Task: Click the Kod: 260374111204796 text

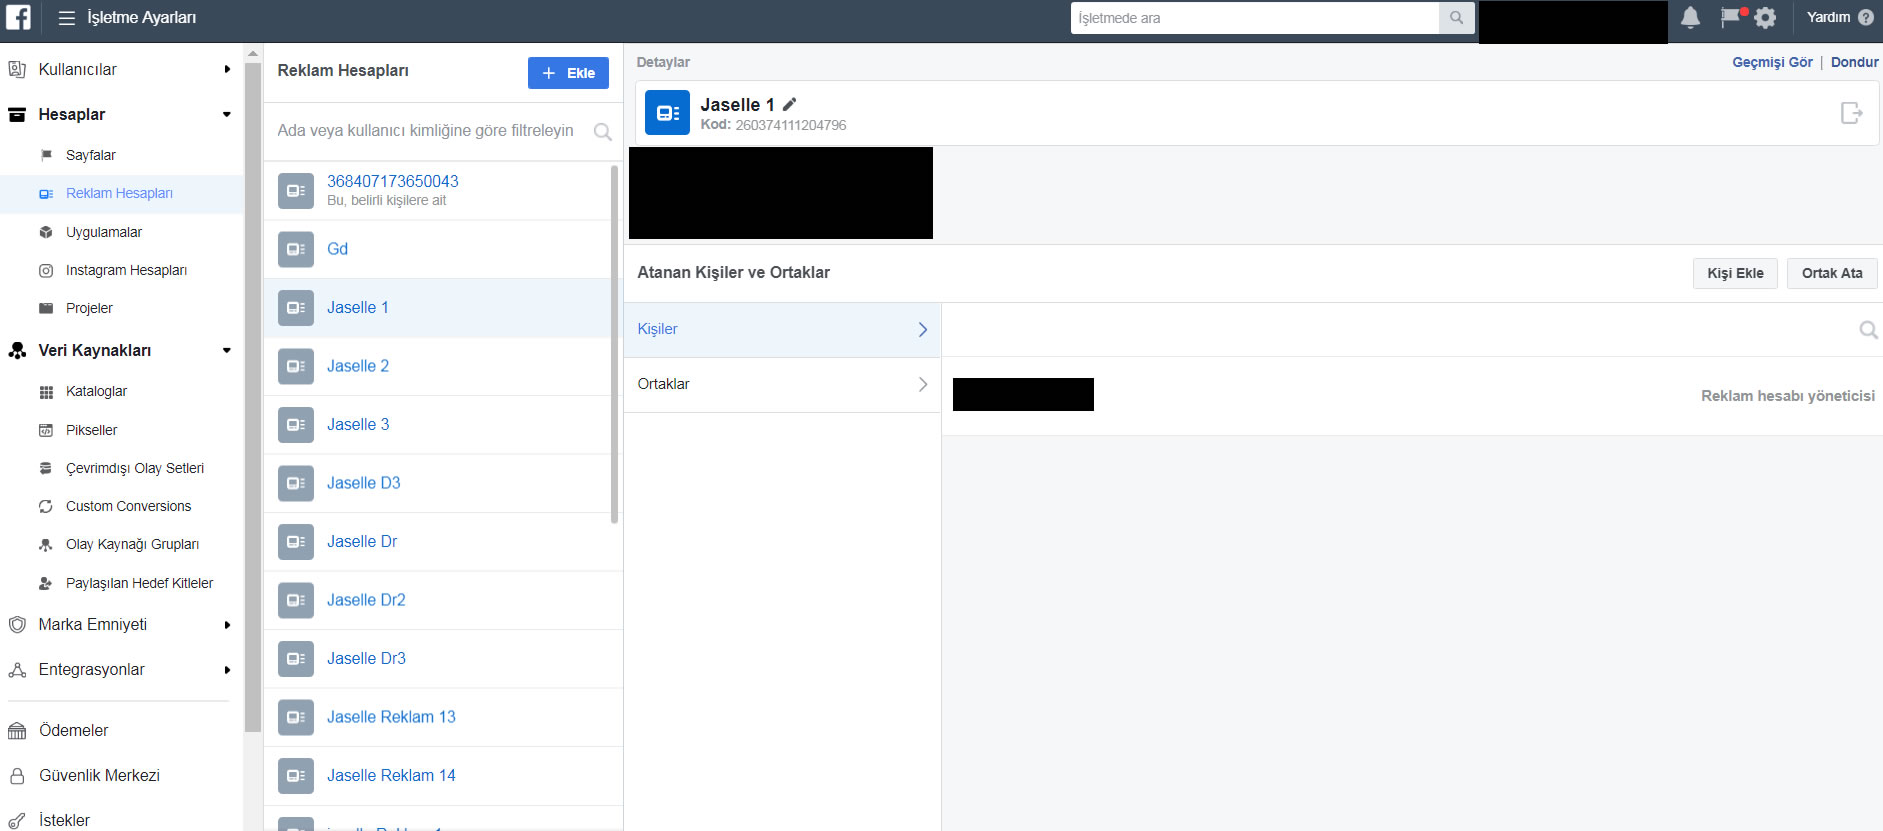Action: pyautogui.click(x=773, y=125)
